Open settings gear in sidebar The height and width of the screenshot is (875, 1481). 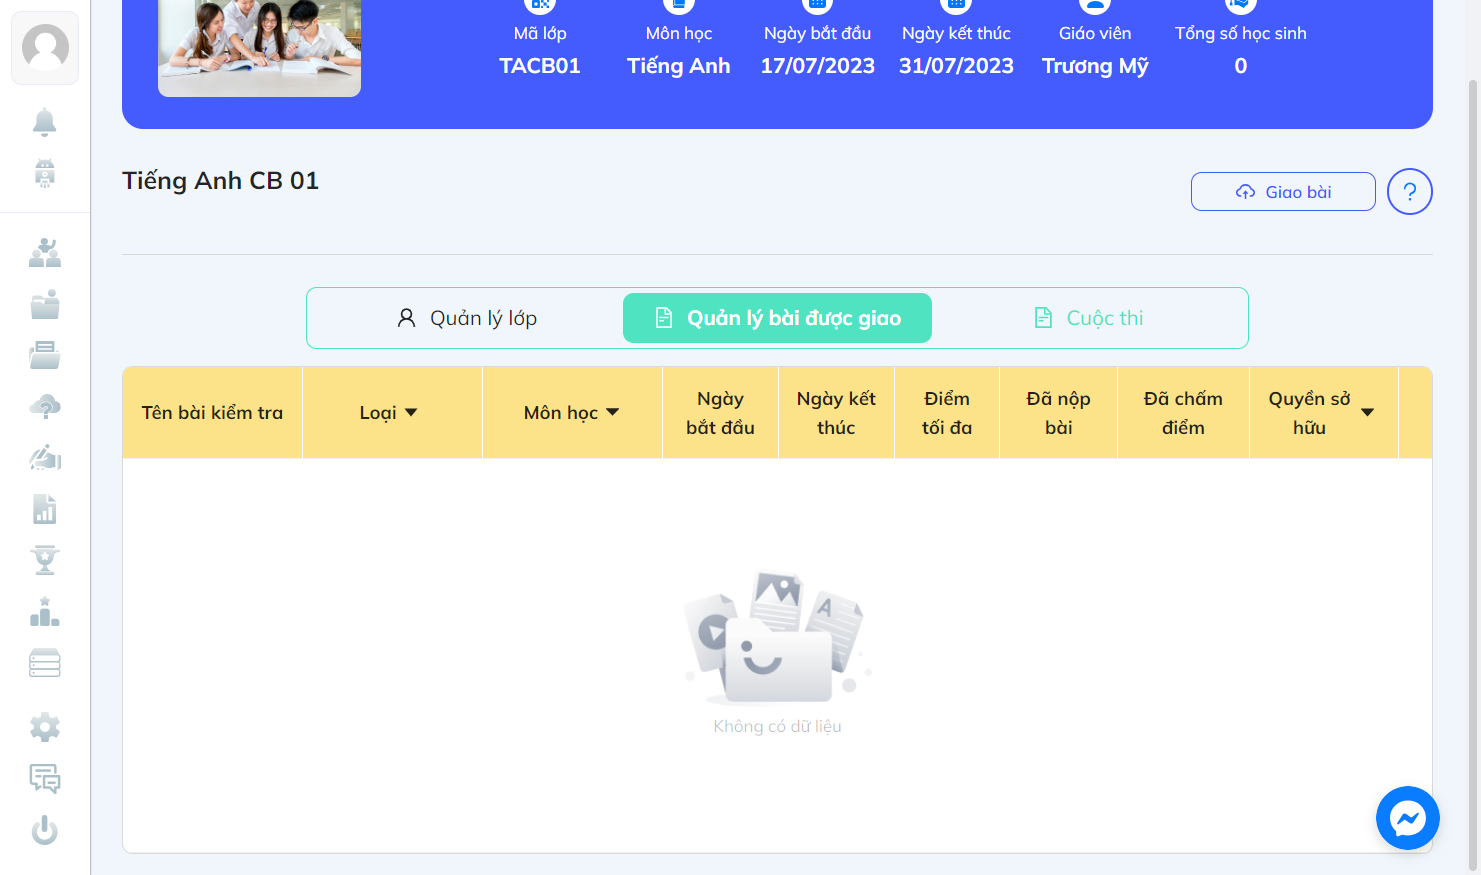click(x=45, y=727)
